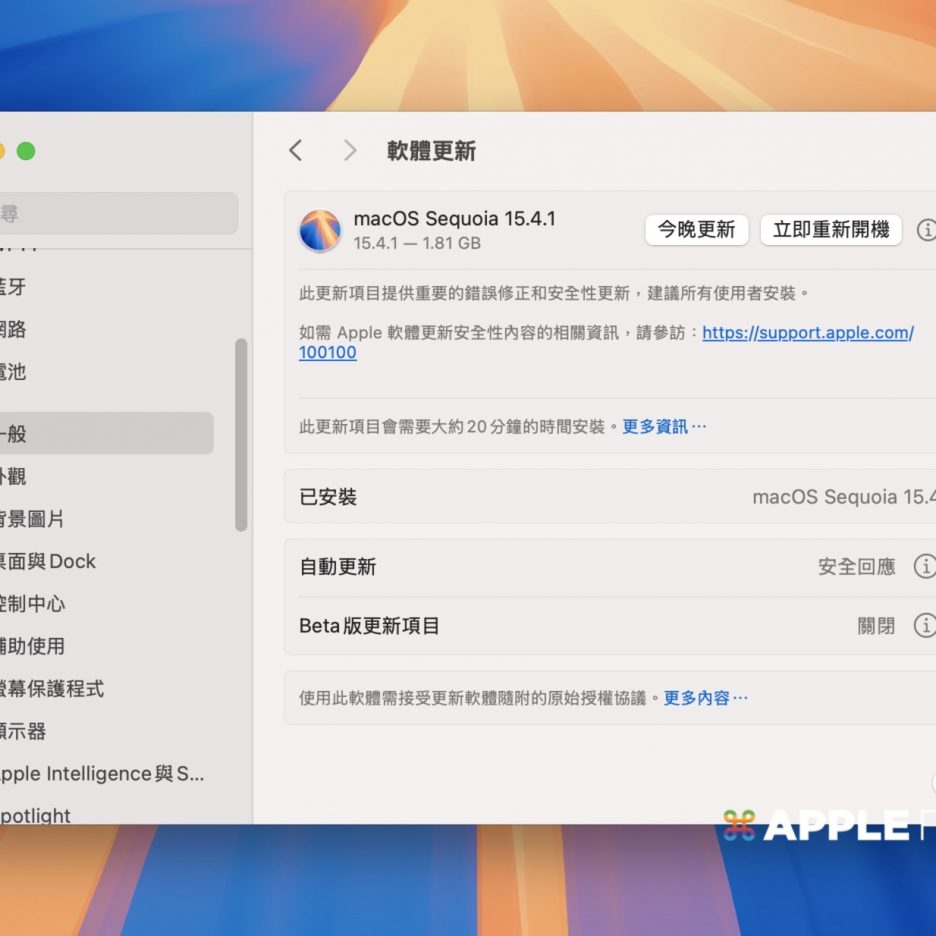Click 今晚更新 button
Screen dimensions: 936x936
[696, 230]
